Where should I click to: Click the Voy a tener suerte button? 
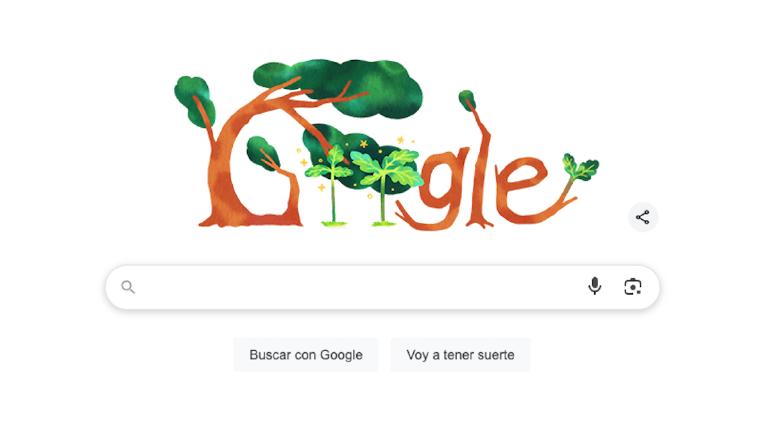pyautogui.click(x=460, y=355)
